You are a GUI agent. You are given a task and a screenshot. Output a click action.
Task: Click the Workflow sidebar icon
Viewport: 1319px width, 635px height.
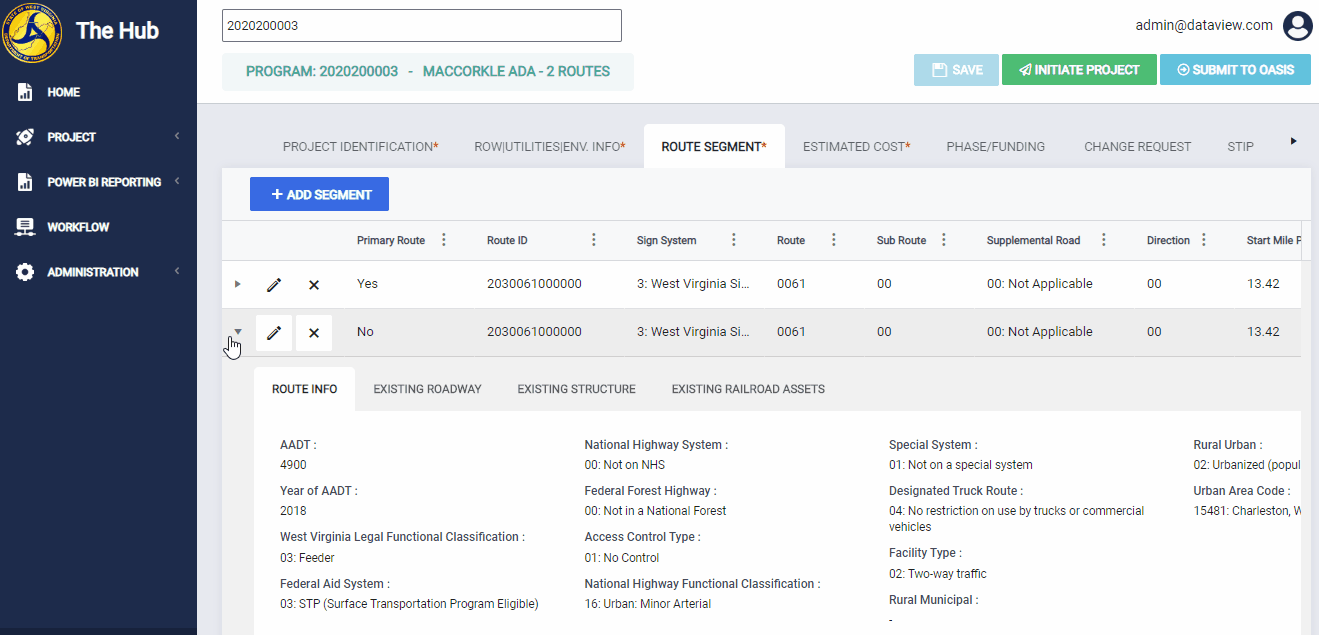[26, 227]
